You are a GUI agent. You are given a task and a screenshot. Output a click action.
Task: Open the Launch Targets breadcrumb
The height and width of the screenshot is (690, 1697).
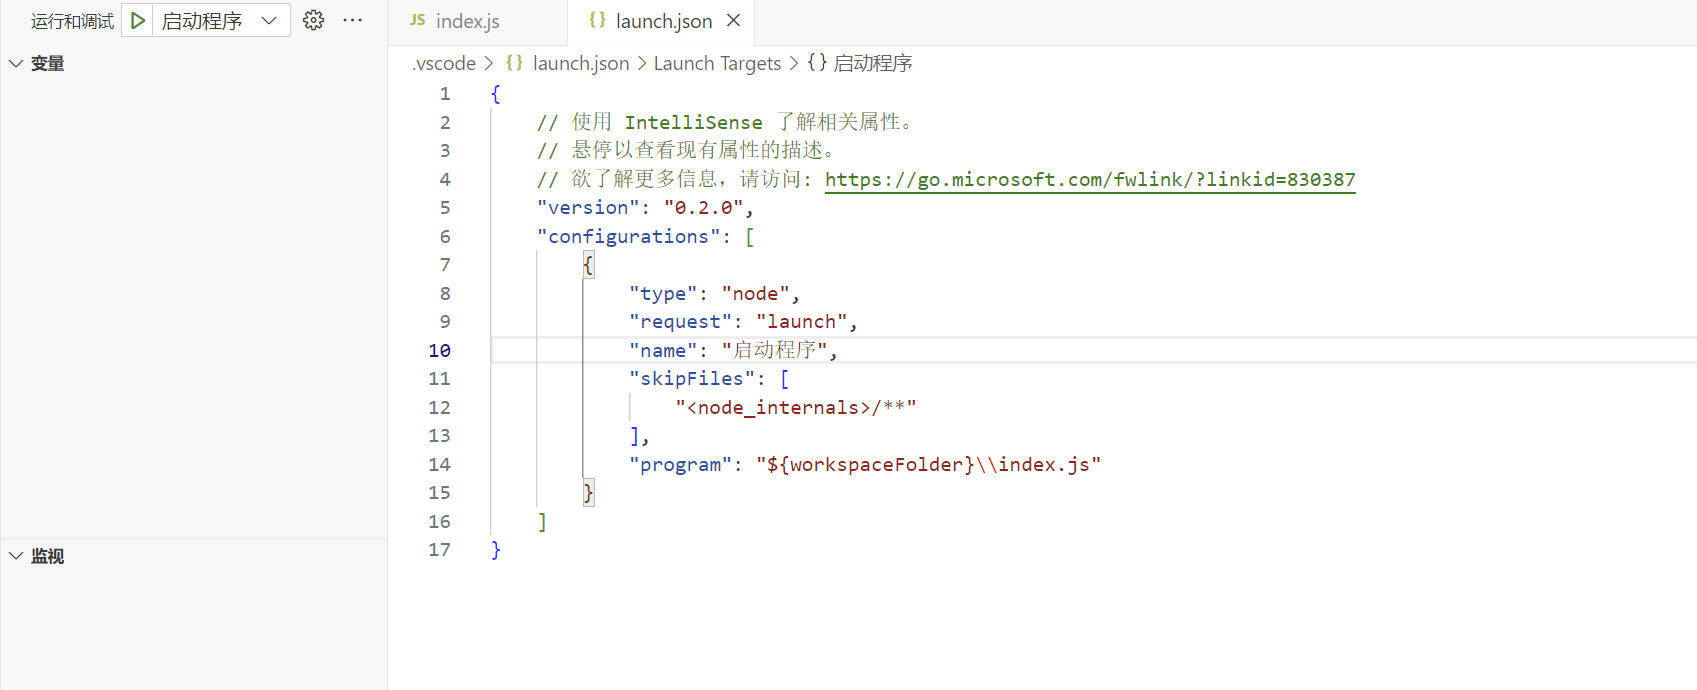[x=717, y=63]
